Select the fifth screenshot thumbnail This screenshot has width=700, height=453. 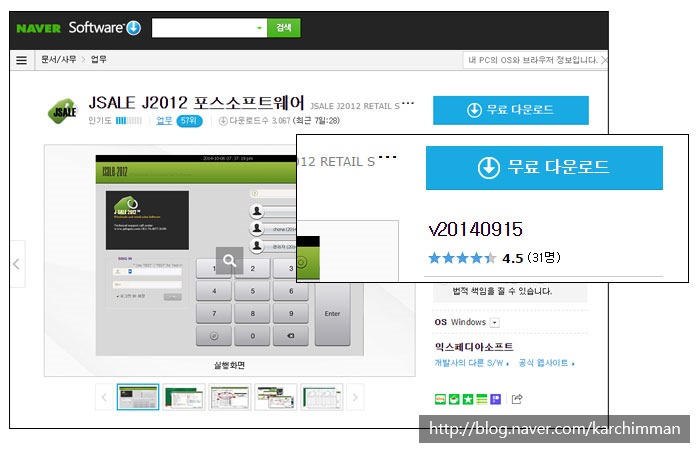[x=321, y=397]
